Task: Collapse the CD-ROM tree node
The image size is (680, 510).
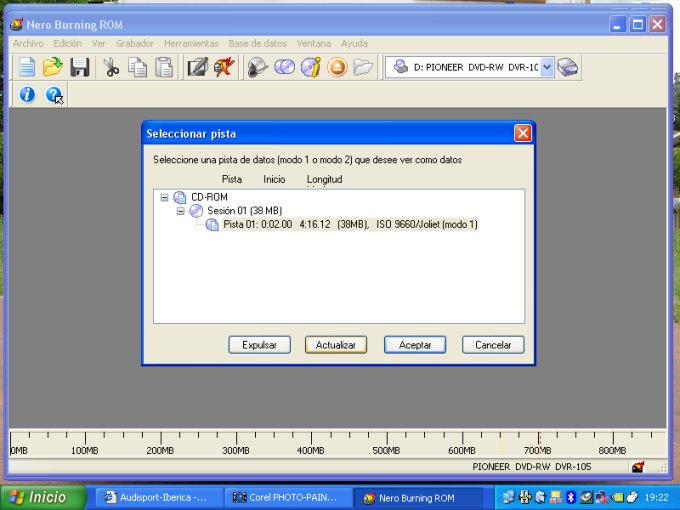Action: pos(164,198)
